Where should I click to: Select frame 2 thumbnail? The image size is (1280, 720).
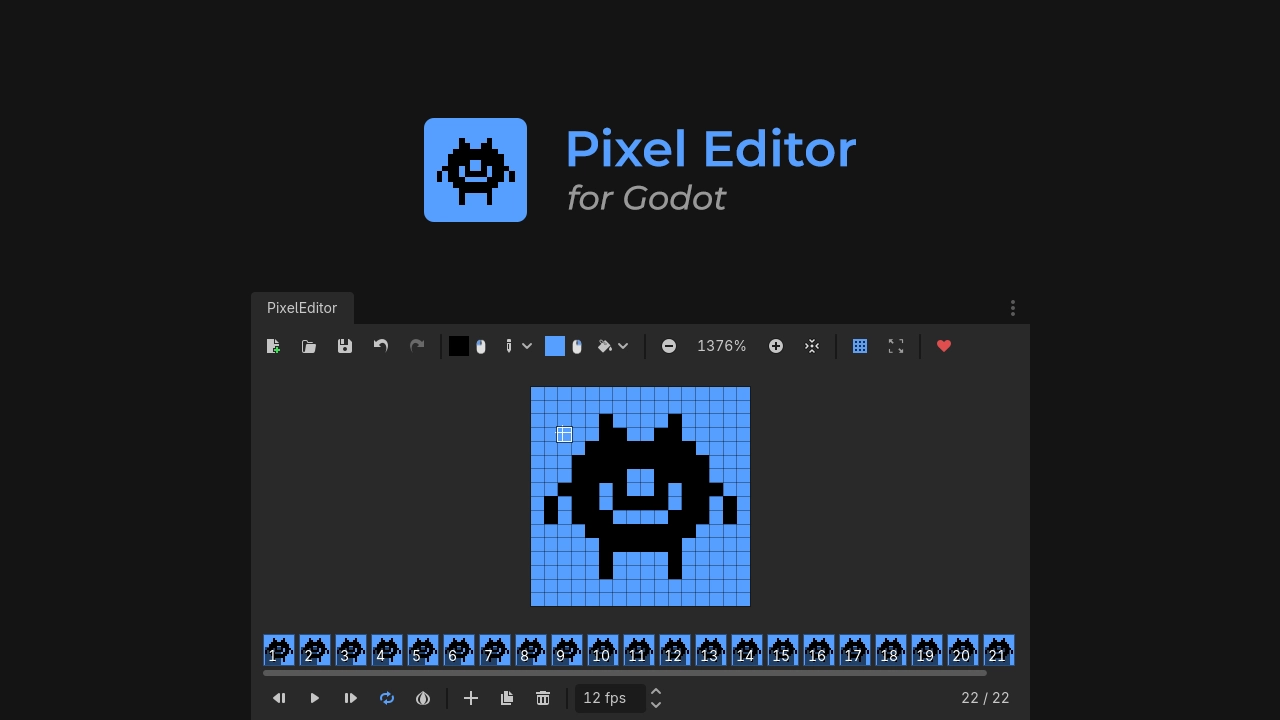pos(315,650)
